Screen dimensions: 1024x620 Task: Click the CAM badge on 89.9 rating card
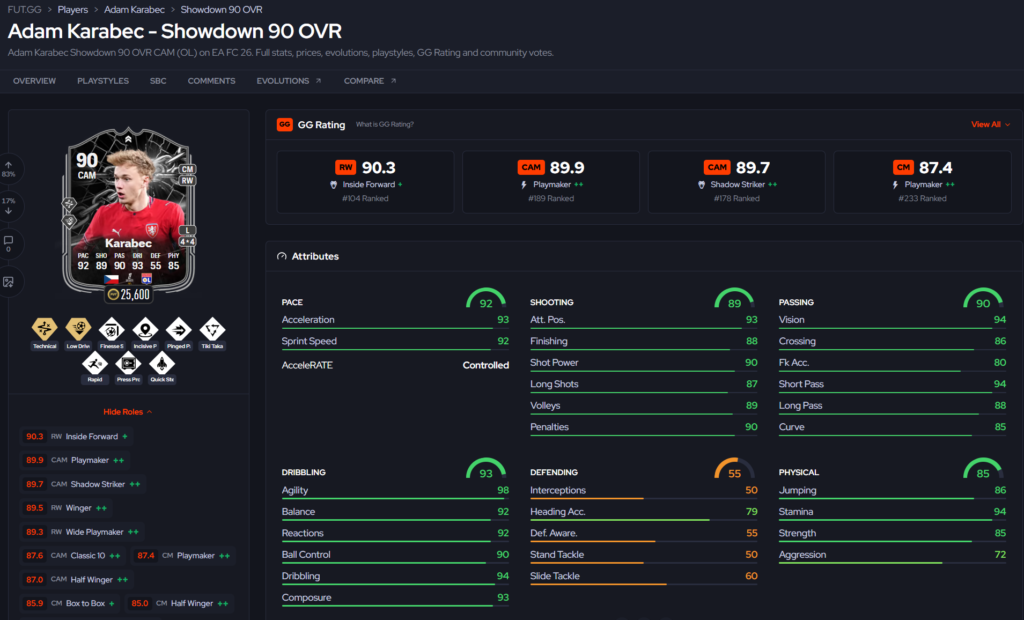coord(531,167)
